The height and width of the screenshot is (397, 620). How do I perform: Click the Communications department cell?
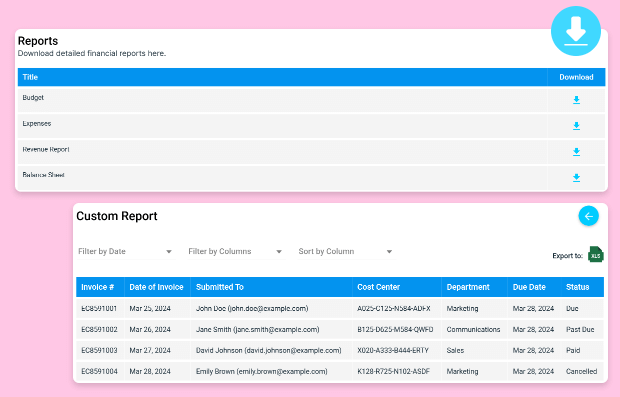pyautogui.click(x=473, y=329)
